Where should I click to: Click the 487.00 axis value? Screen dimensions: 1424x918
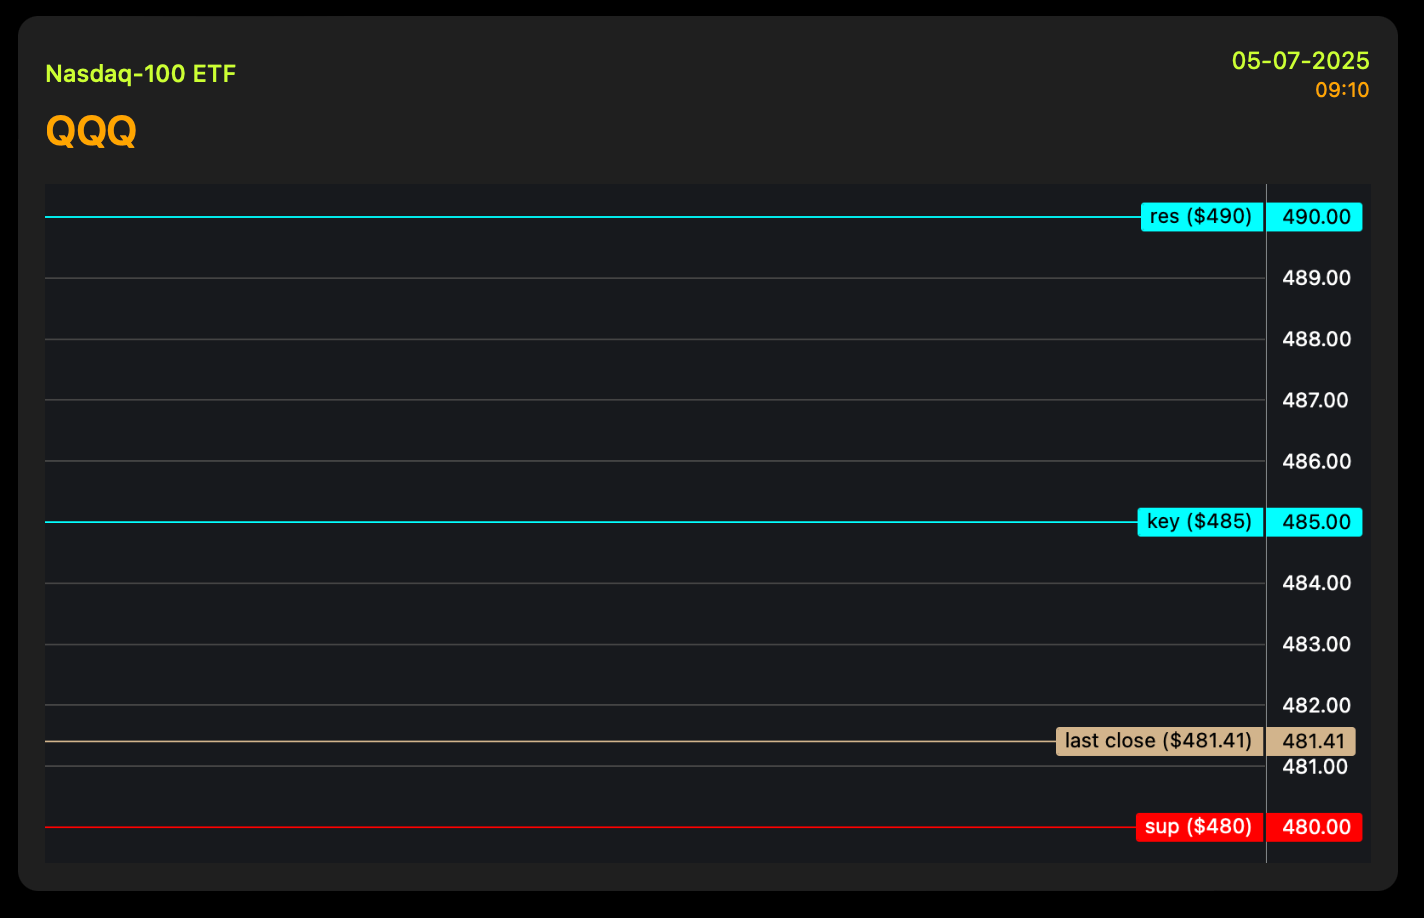coord(1316,400)
